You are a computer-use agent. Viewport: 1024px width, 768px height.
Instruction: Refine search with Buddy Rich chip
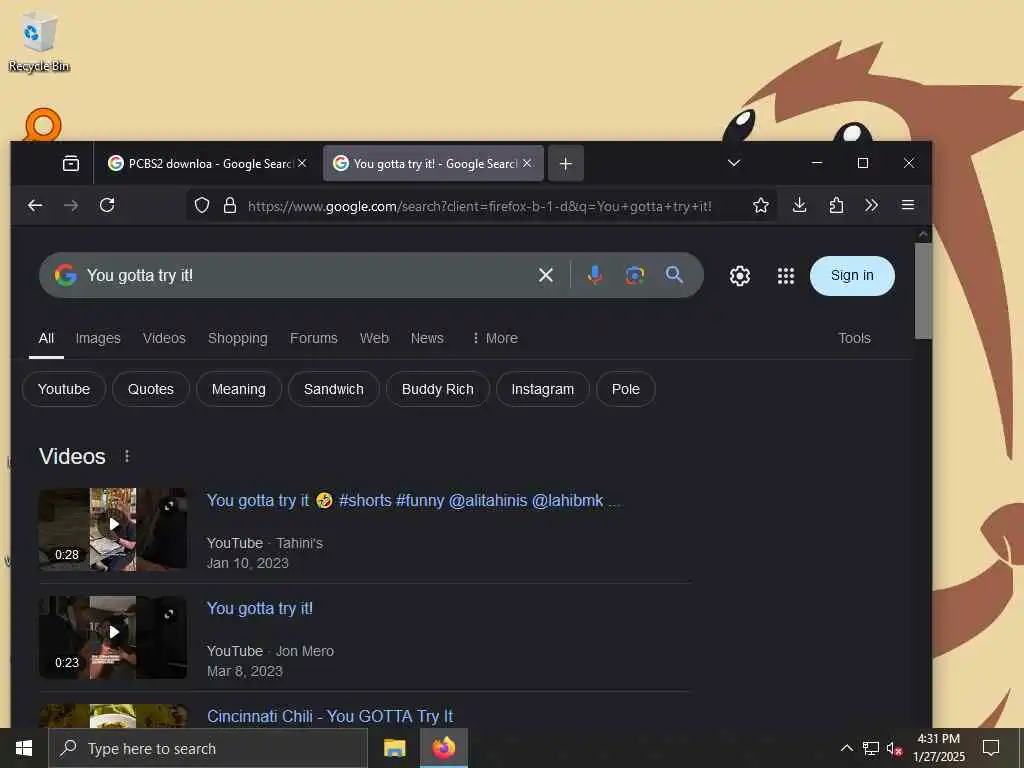(438, 389)
